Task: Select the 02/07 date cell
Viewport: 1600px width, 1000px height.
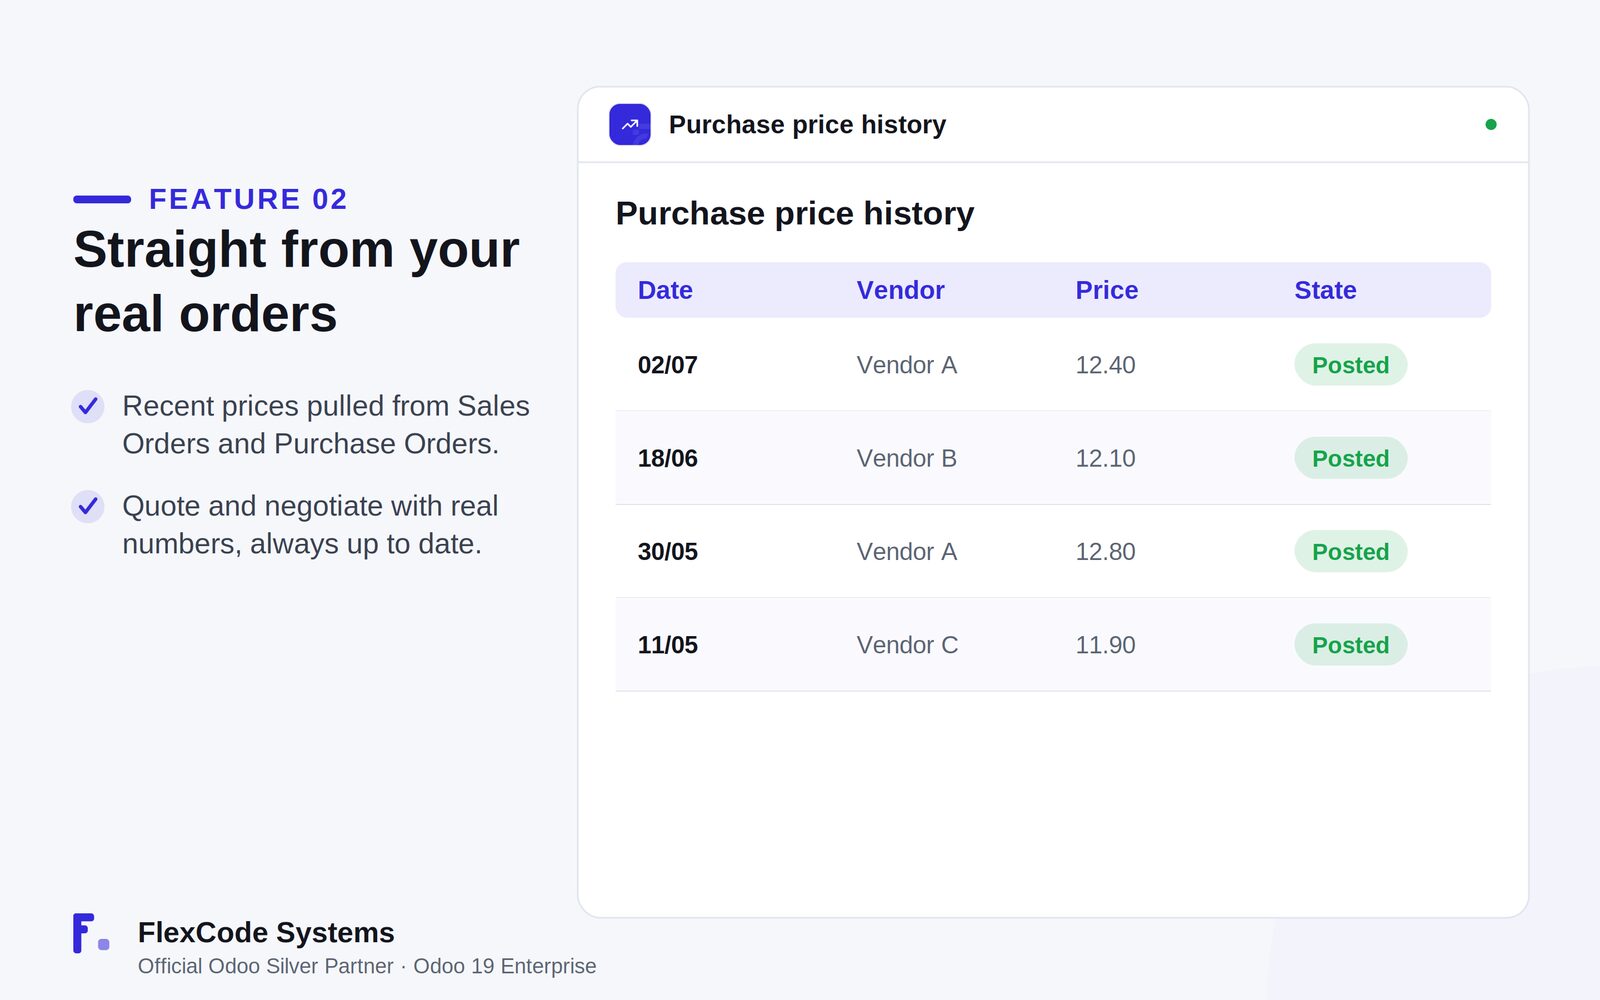Action: click(668, 365)
